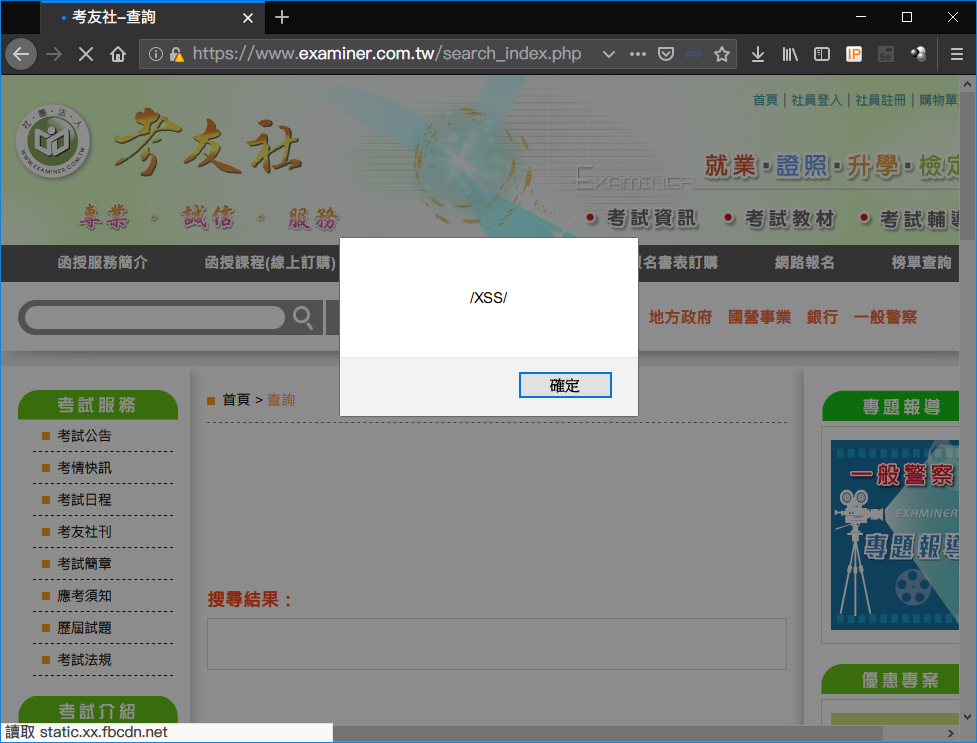Close the 考友社-查詢 tab
This screenshot has width=977, height=743.
pyautogui.click(x=248, y=18)
